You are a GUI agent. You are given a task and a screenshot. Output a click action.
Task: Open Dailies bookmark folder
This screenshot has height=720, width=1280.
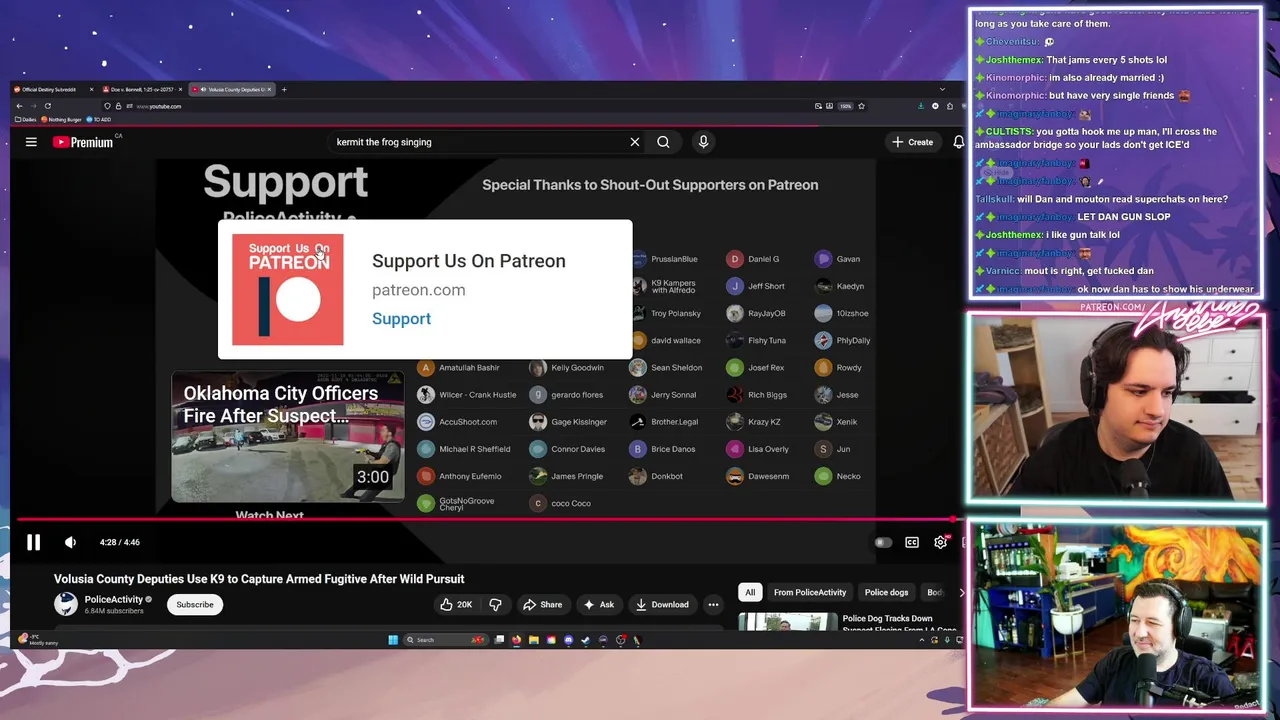click(x=26, y=119)
